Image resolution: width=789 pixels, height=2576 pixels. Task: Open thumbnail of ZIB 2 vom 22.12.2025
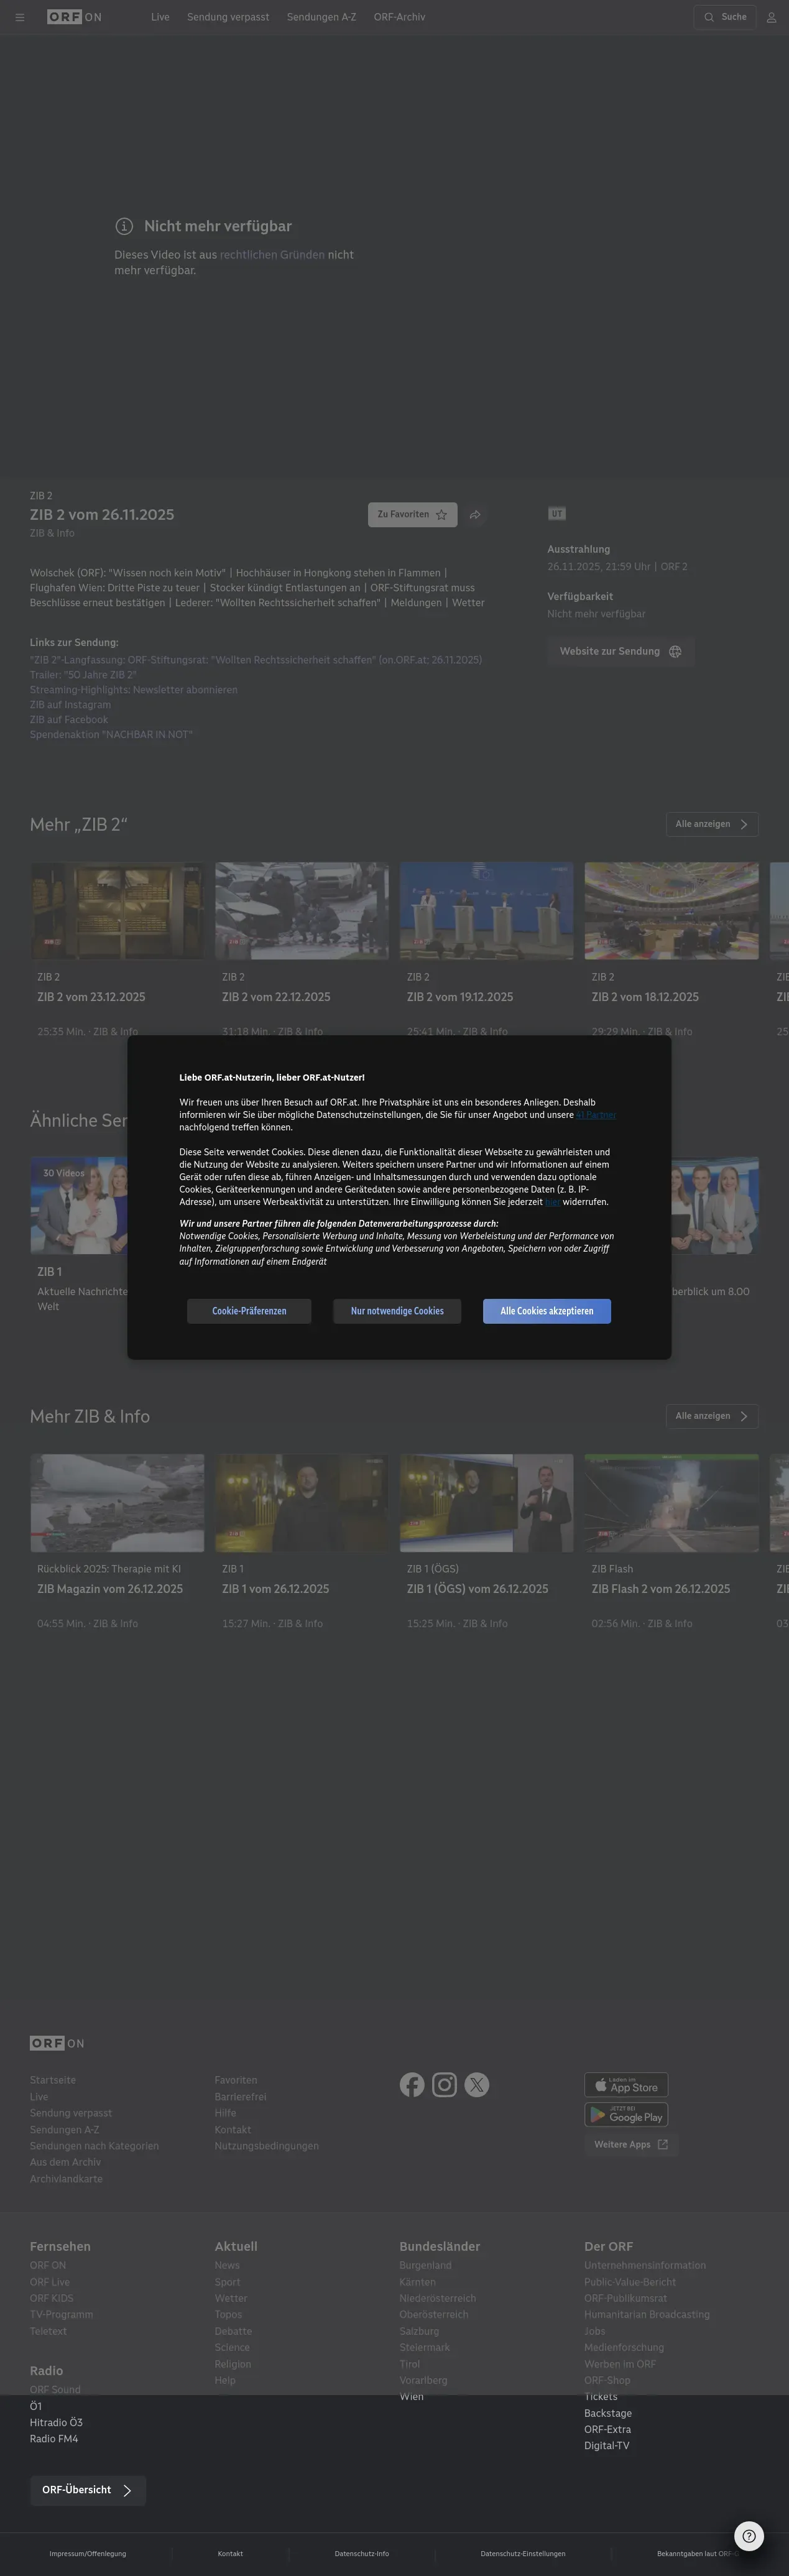point(302,911)
